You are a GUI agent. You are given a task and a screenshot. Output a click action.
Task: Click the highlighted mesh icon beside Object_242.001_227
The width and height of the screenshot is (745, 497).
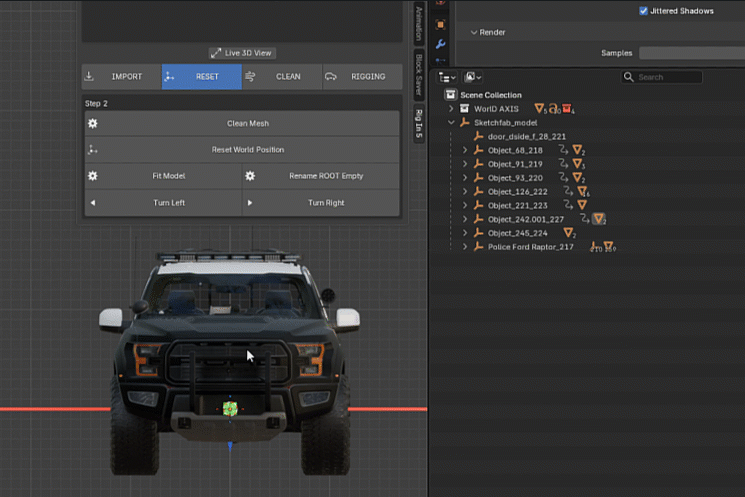599,219
